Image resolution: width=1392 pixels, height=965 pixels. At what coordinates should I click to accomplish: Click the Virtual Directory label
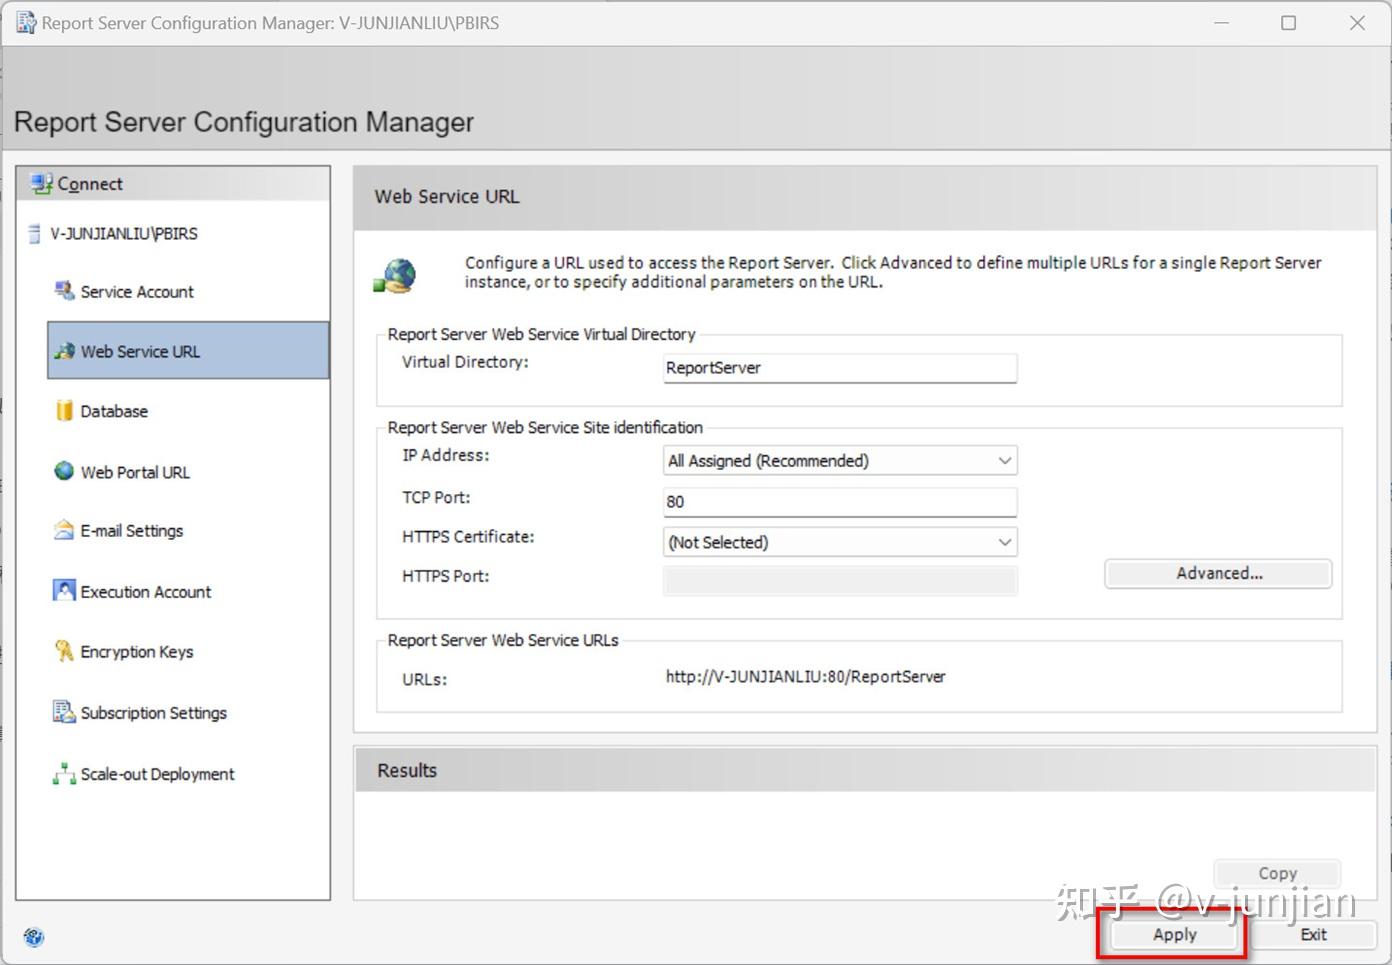click(465, 362)
